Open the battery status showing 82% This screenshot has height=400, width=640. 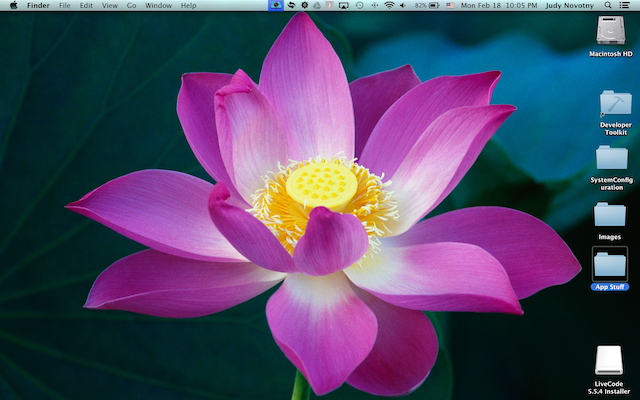(427, 5)
